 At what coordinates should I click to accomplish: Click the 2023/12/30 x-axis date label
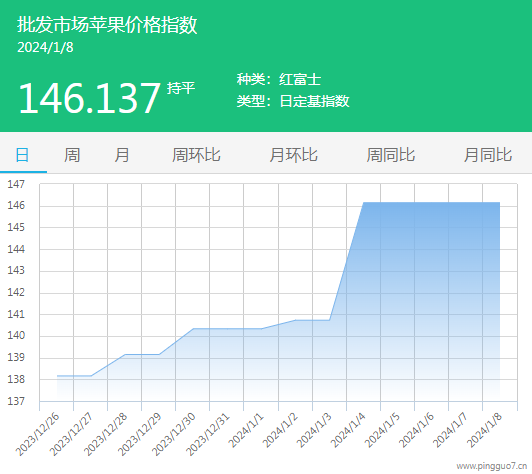click(x=174, y=434)
